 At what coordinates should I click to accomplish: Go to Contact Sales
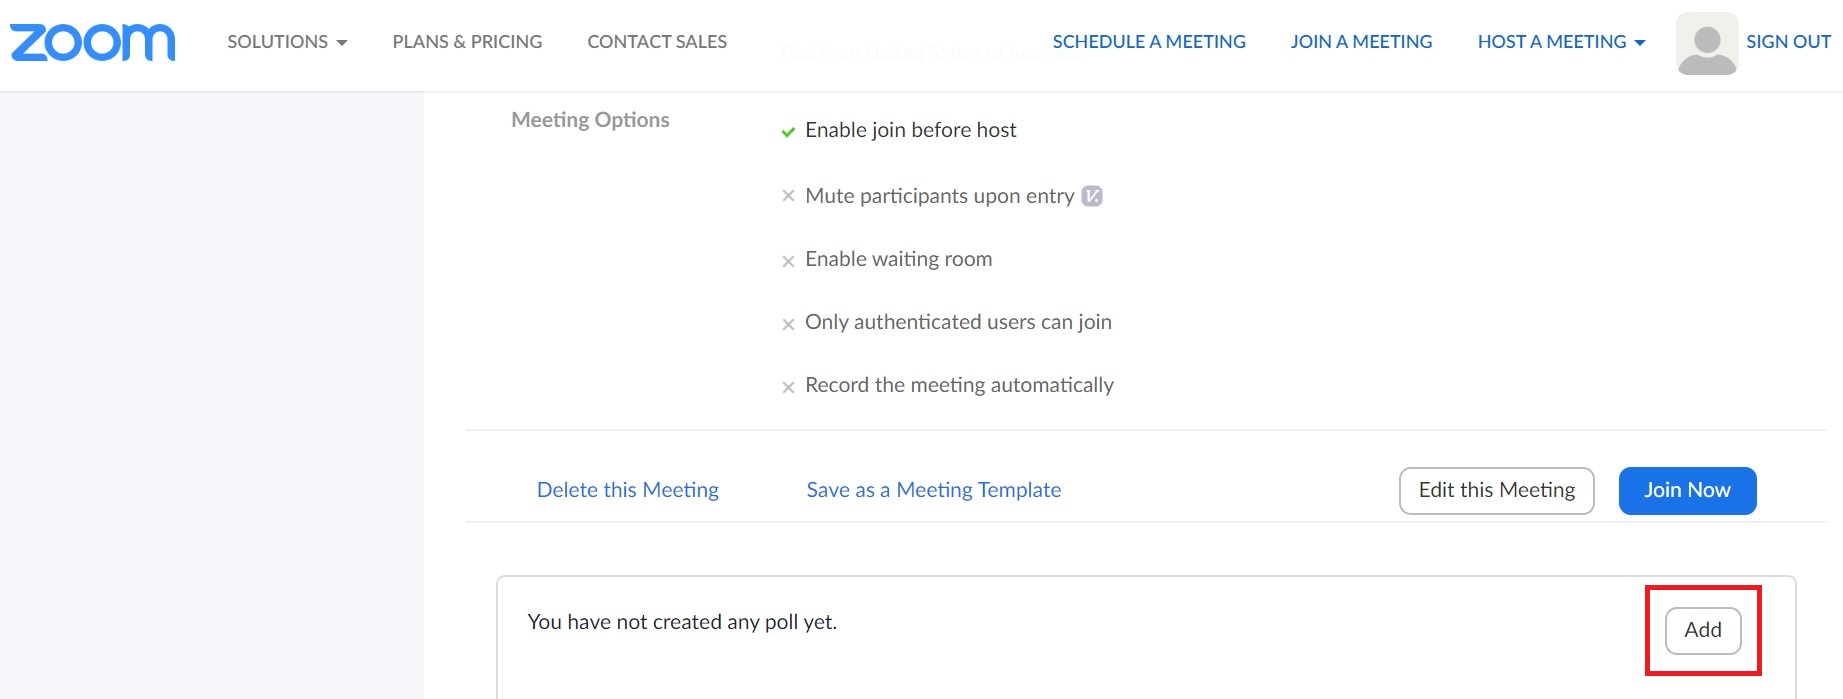657,42
